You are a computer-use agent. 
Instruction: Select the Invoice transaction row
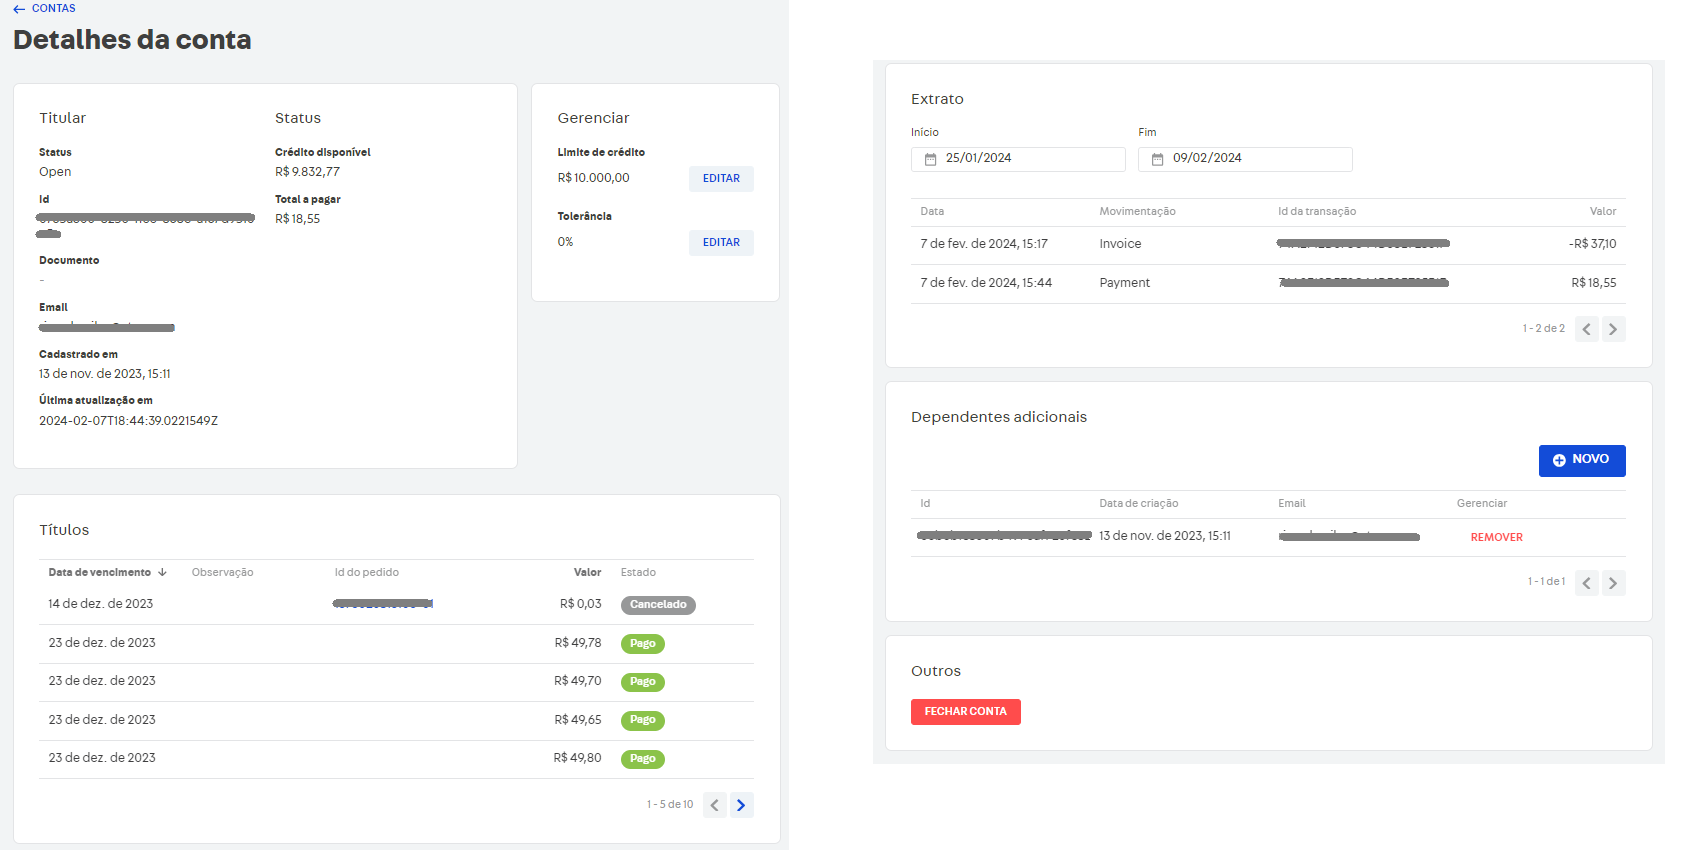click(1267, 245)
